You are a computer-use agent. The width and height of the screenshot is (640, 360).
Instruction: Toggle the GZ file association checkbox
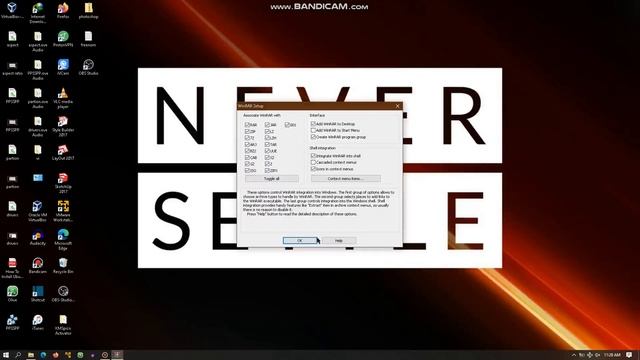pos(247,164)
